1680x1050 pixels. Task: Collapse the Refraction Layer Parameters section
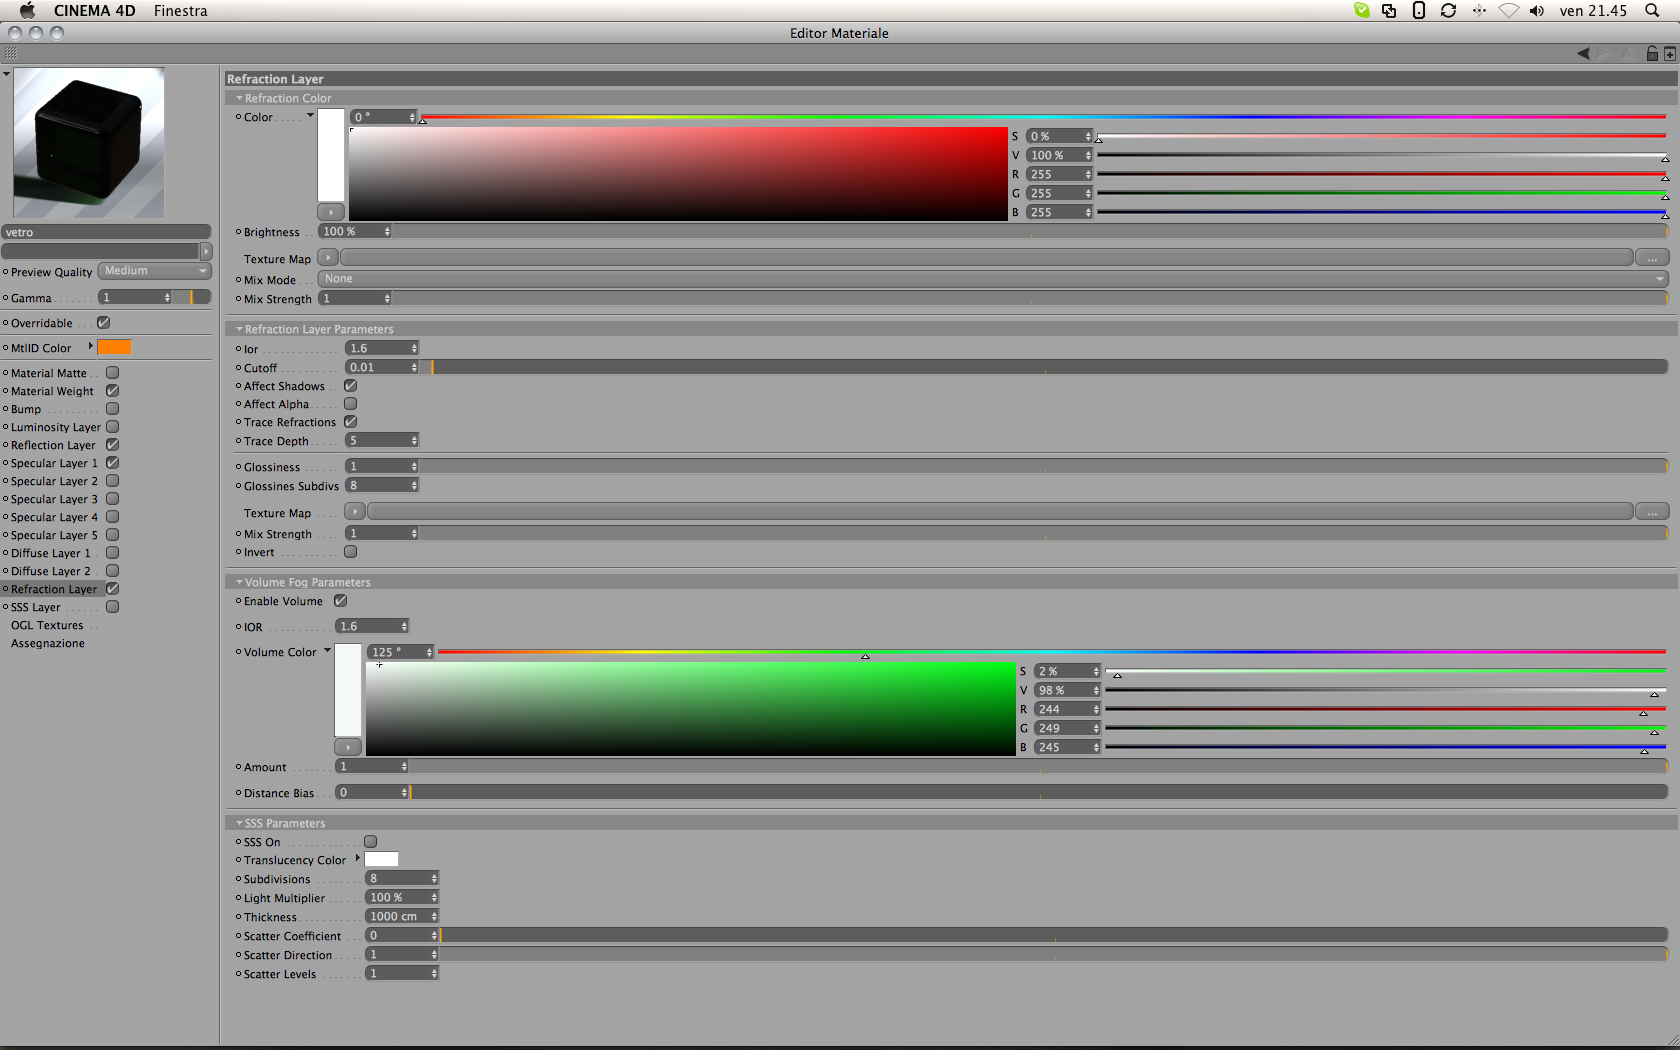pos(239,329)
